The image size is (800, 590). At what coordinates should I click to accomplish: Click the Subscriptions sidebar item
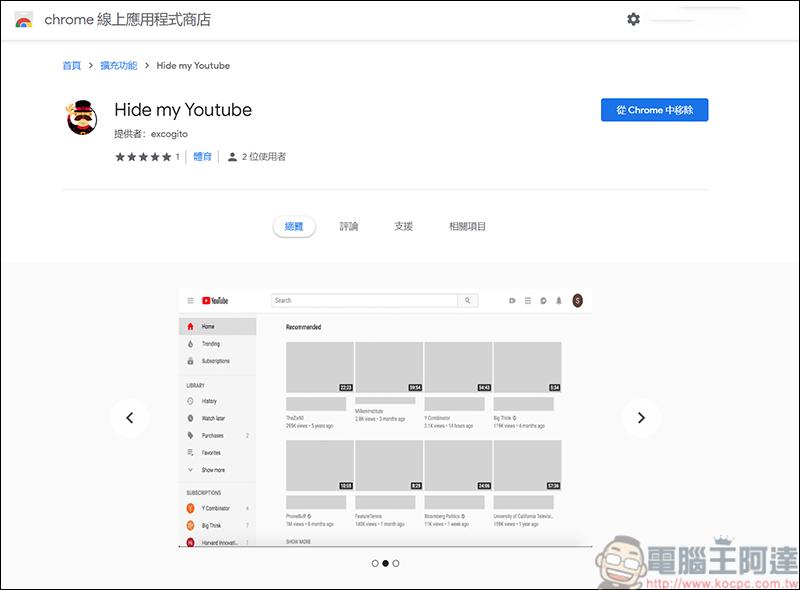pos(217,361)
